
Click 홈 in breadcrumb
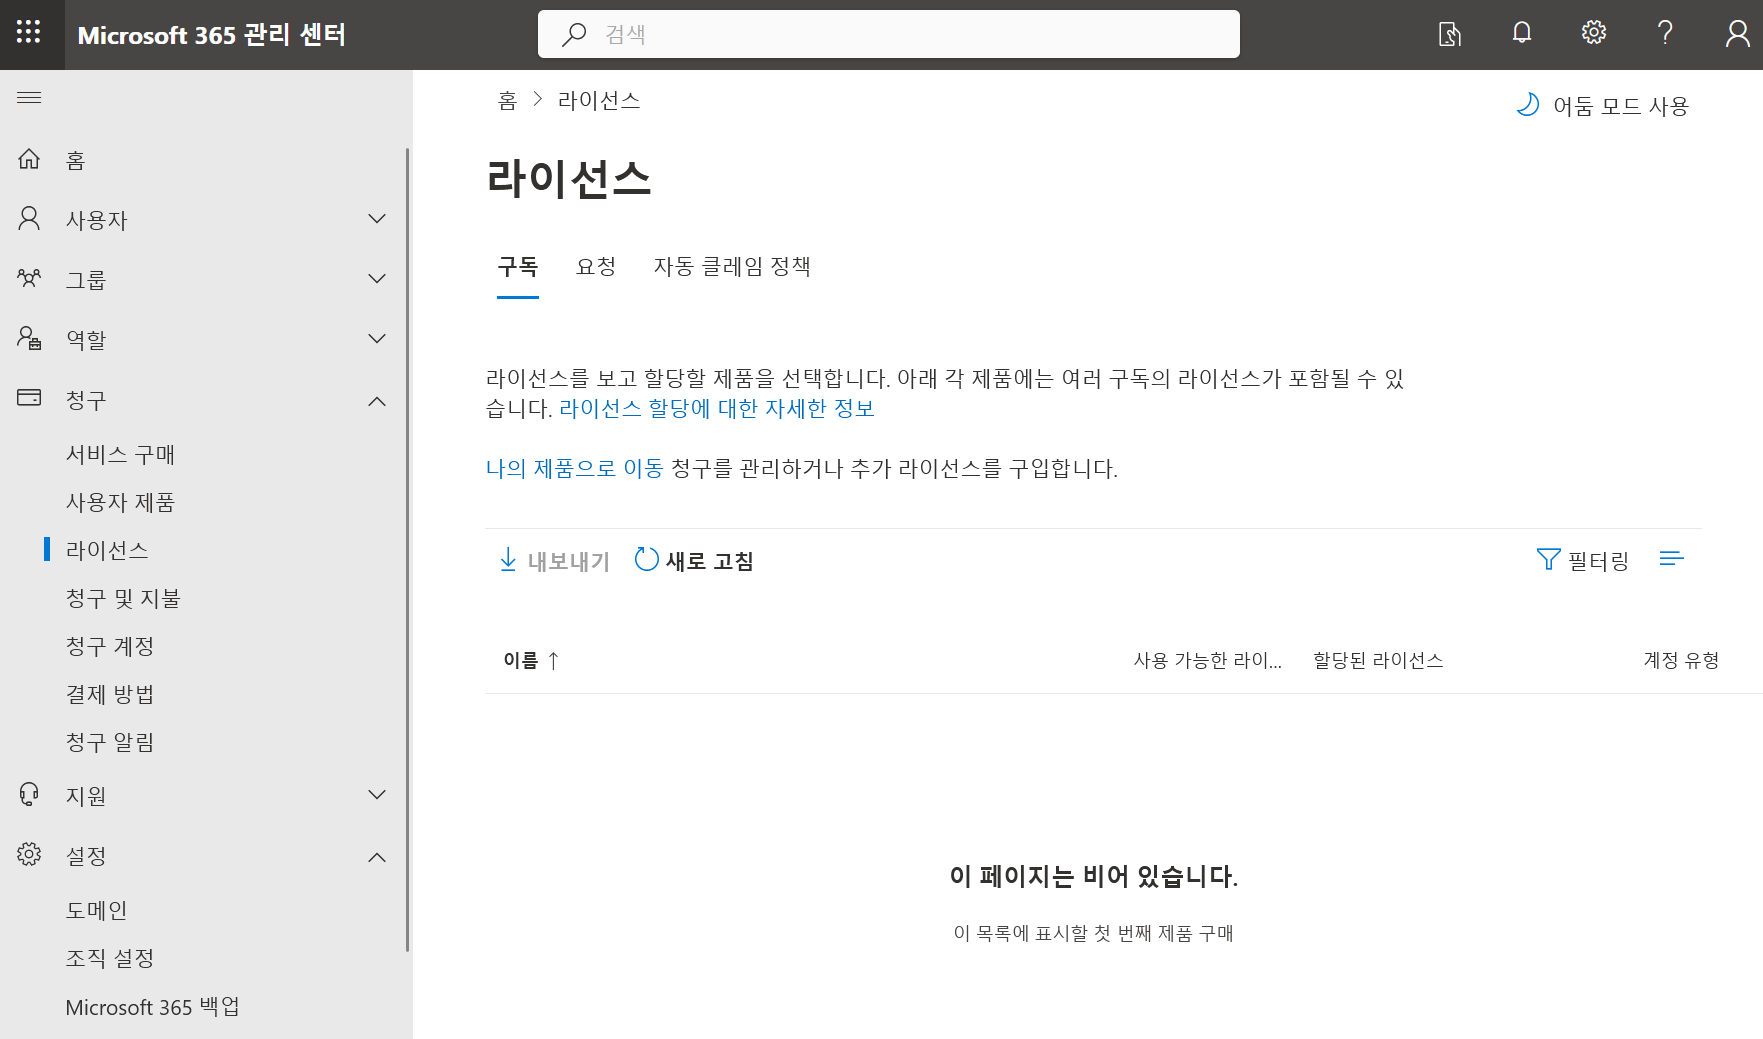507,100
